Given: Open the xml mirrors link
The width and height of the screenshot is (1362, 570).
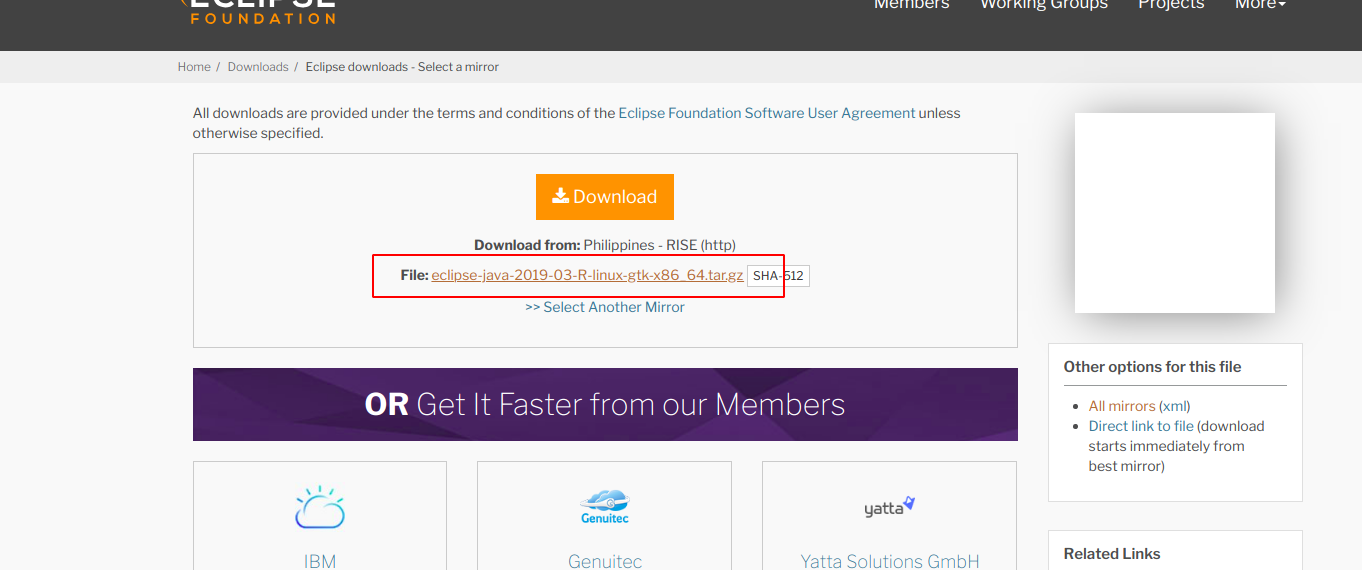Looking at the screenshot, I should click(1174, 406).
